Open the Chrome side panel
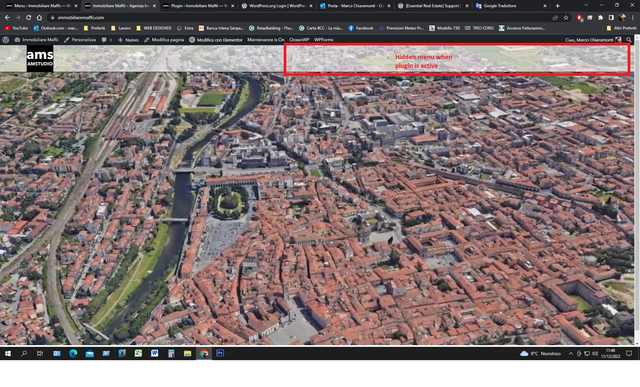 [x=611, y=18]
